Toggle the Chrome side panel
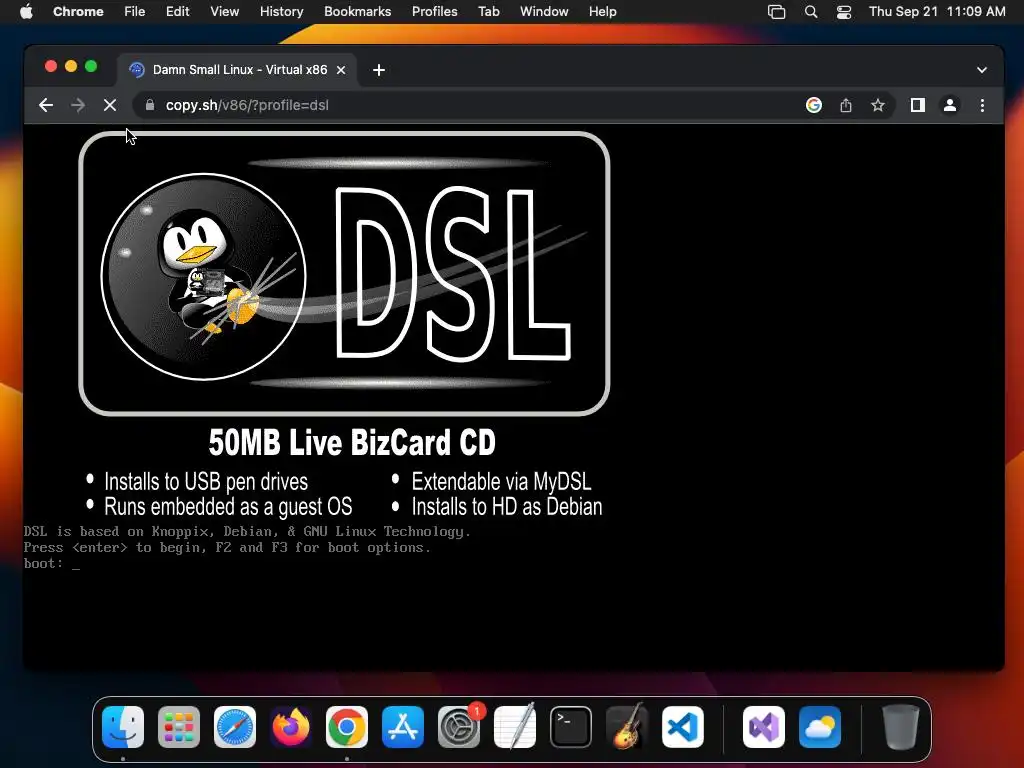This screenshot has width=1024, height=768. pyautogui.click(x=918, y=105)
